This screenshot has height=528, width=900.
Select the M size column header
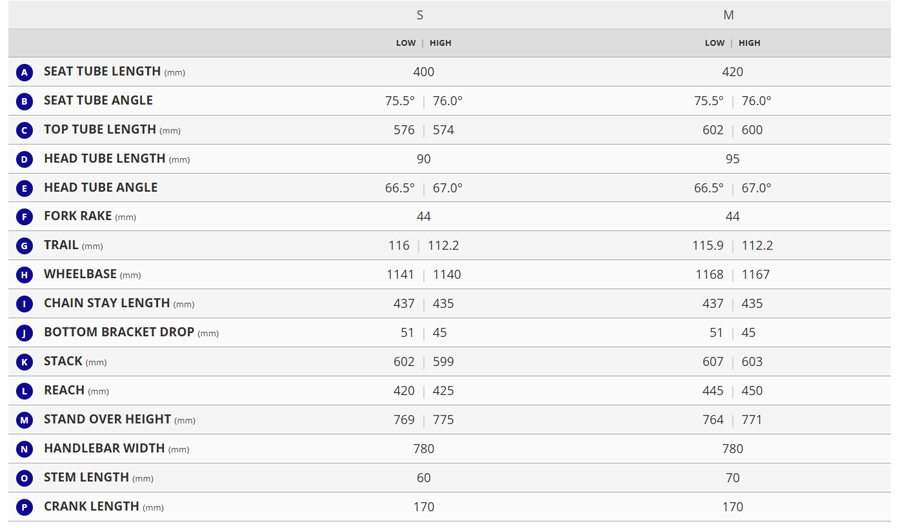[729, 15]
